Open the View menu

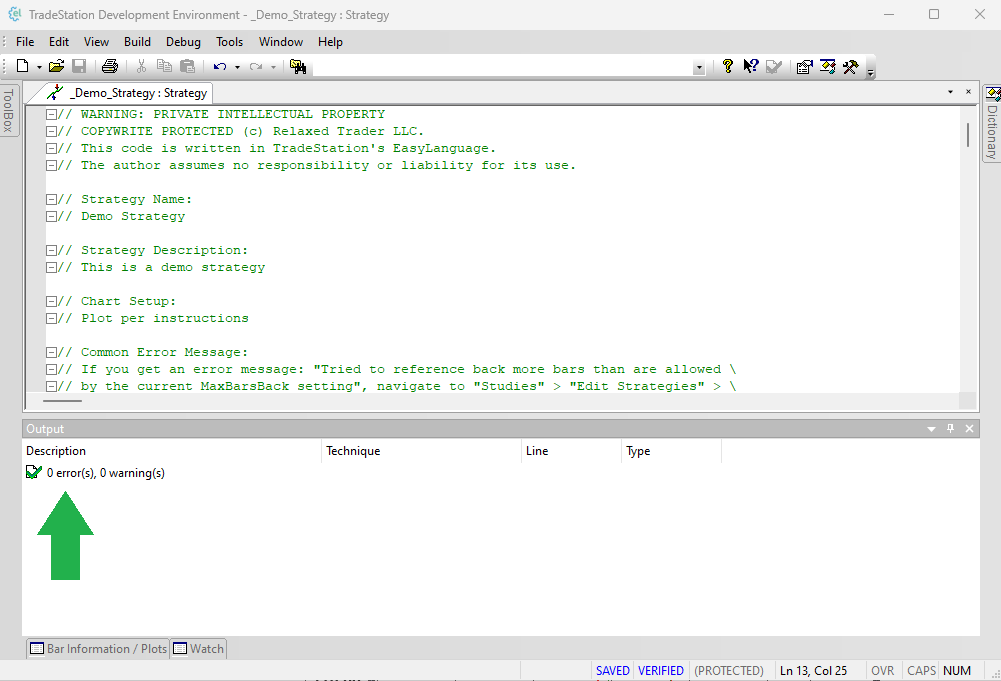(96, 41)
